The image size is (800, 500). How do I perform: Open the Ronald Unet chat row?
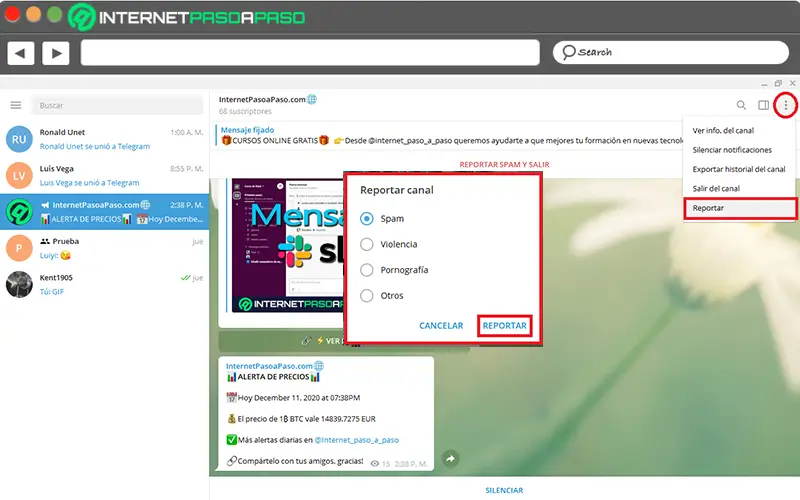click(x=105, y=139)
